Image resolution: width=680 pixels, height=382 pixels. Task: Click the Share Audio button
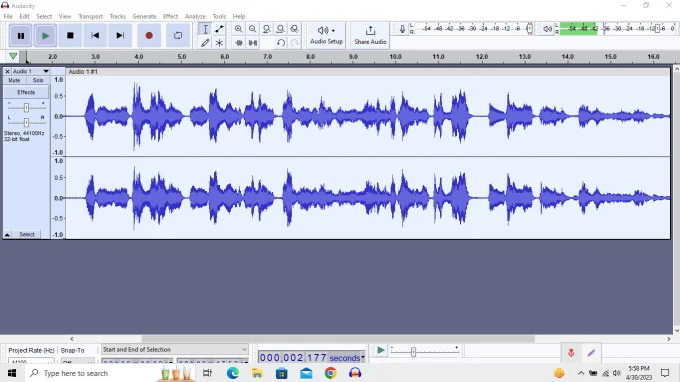[x=370, y=35]
